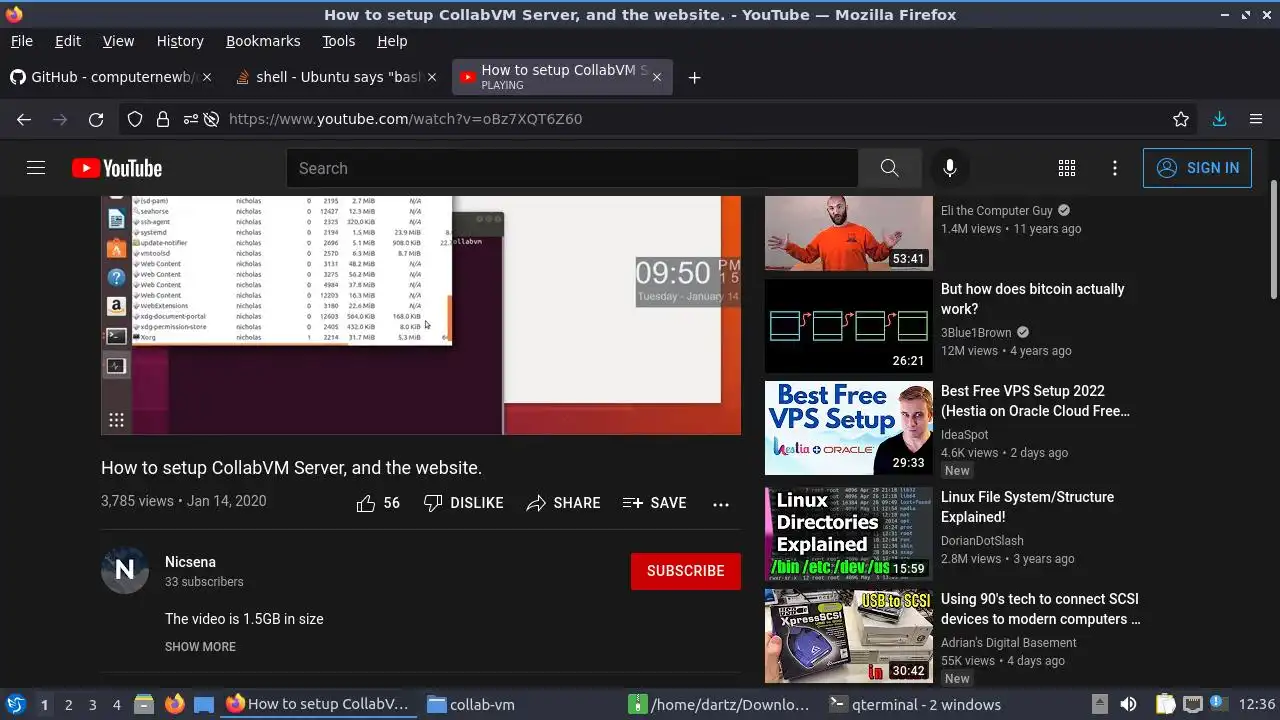Open the History menu
The height and width of the screenshot is (720, 1280).
pos(180,41)
